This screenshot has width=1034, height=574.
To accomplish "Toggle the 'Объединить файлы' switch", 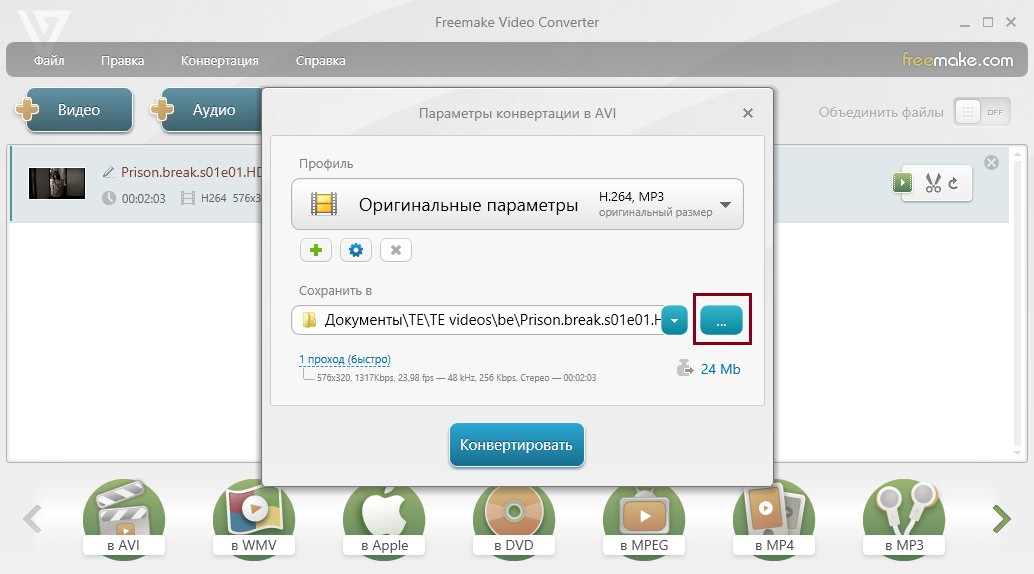I will pyautogui.click(x=981, y=112).
